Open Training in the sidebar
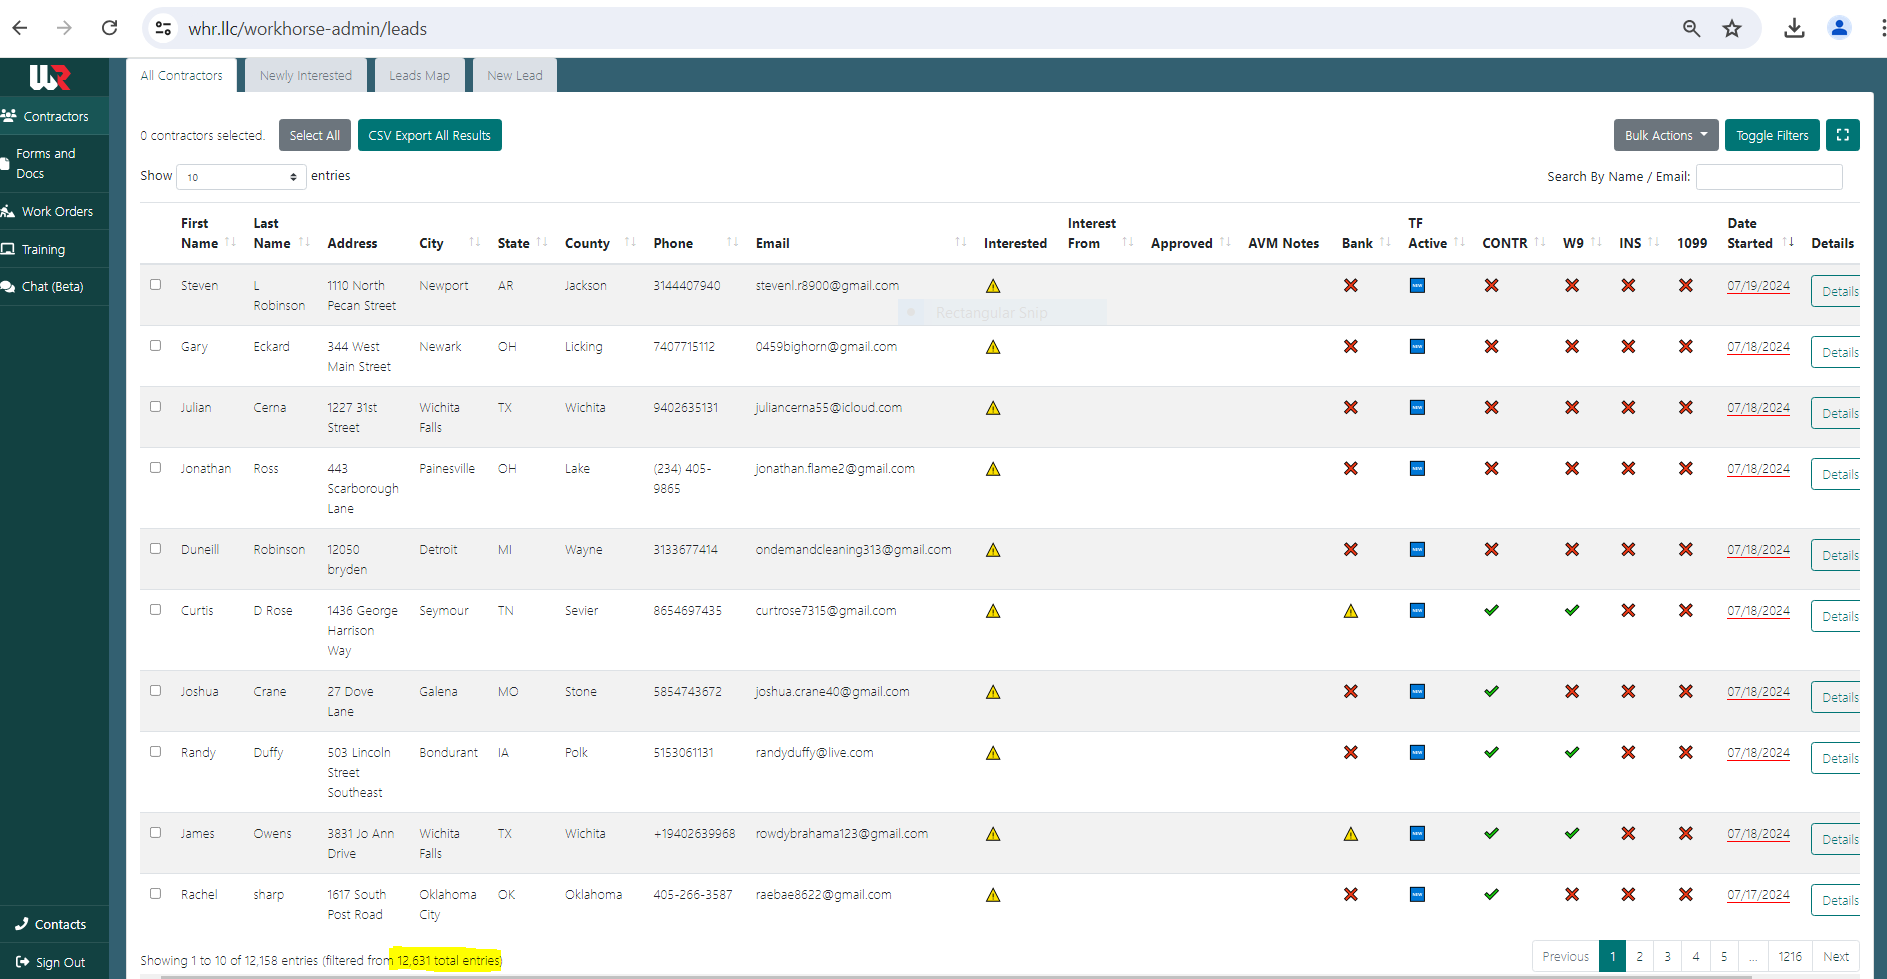1887x979 pixels. [x=54, y=249]
